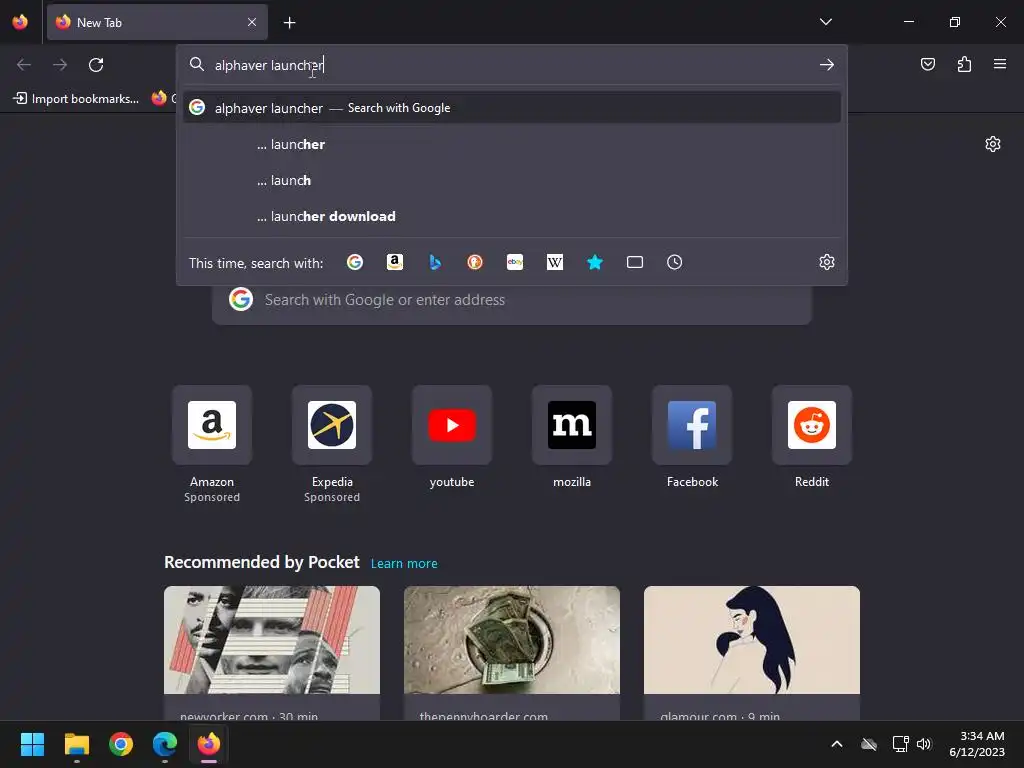Select 'alphaver launcher — Search with Google' suggestion
The width and height of the screenshot is (1024, 768).
click(512, 108)
